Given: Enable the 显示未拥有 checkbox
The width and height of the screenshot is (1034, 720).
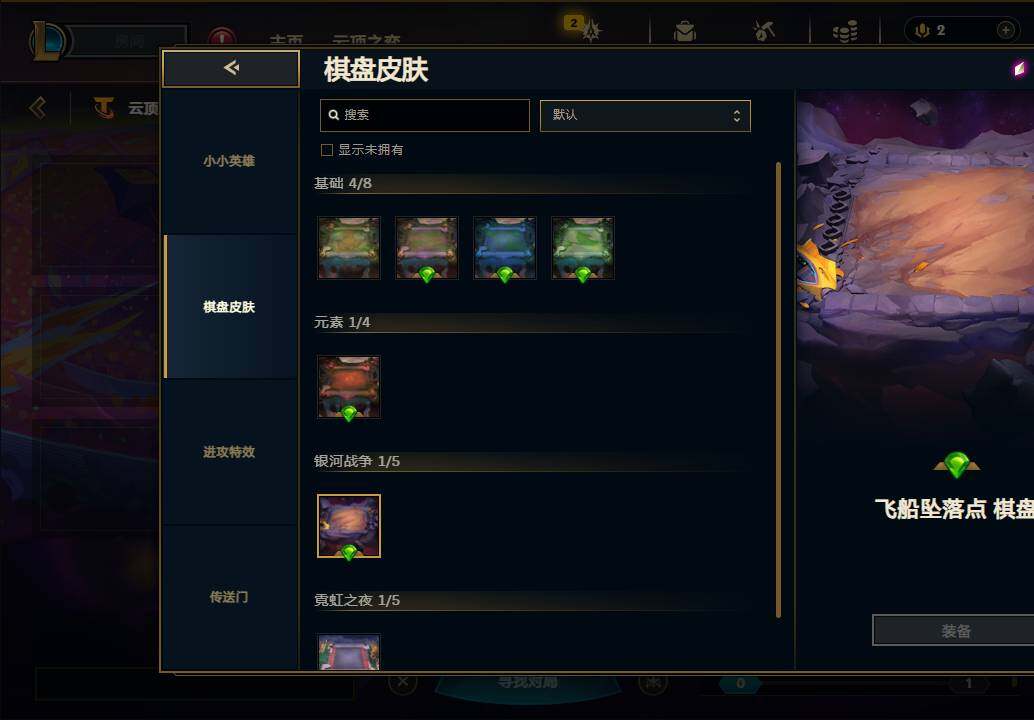Looking at the screenshot, I should [326, 150].
